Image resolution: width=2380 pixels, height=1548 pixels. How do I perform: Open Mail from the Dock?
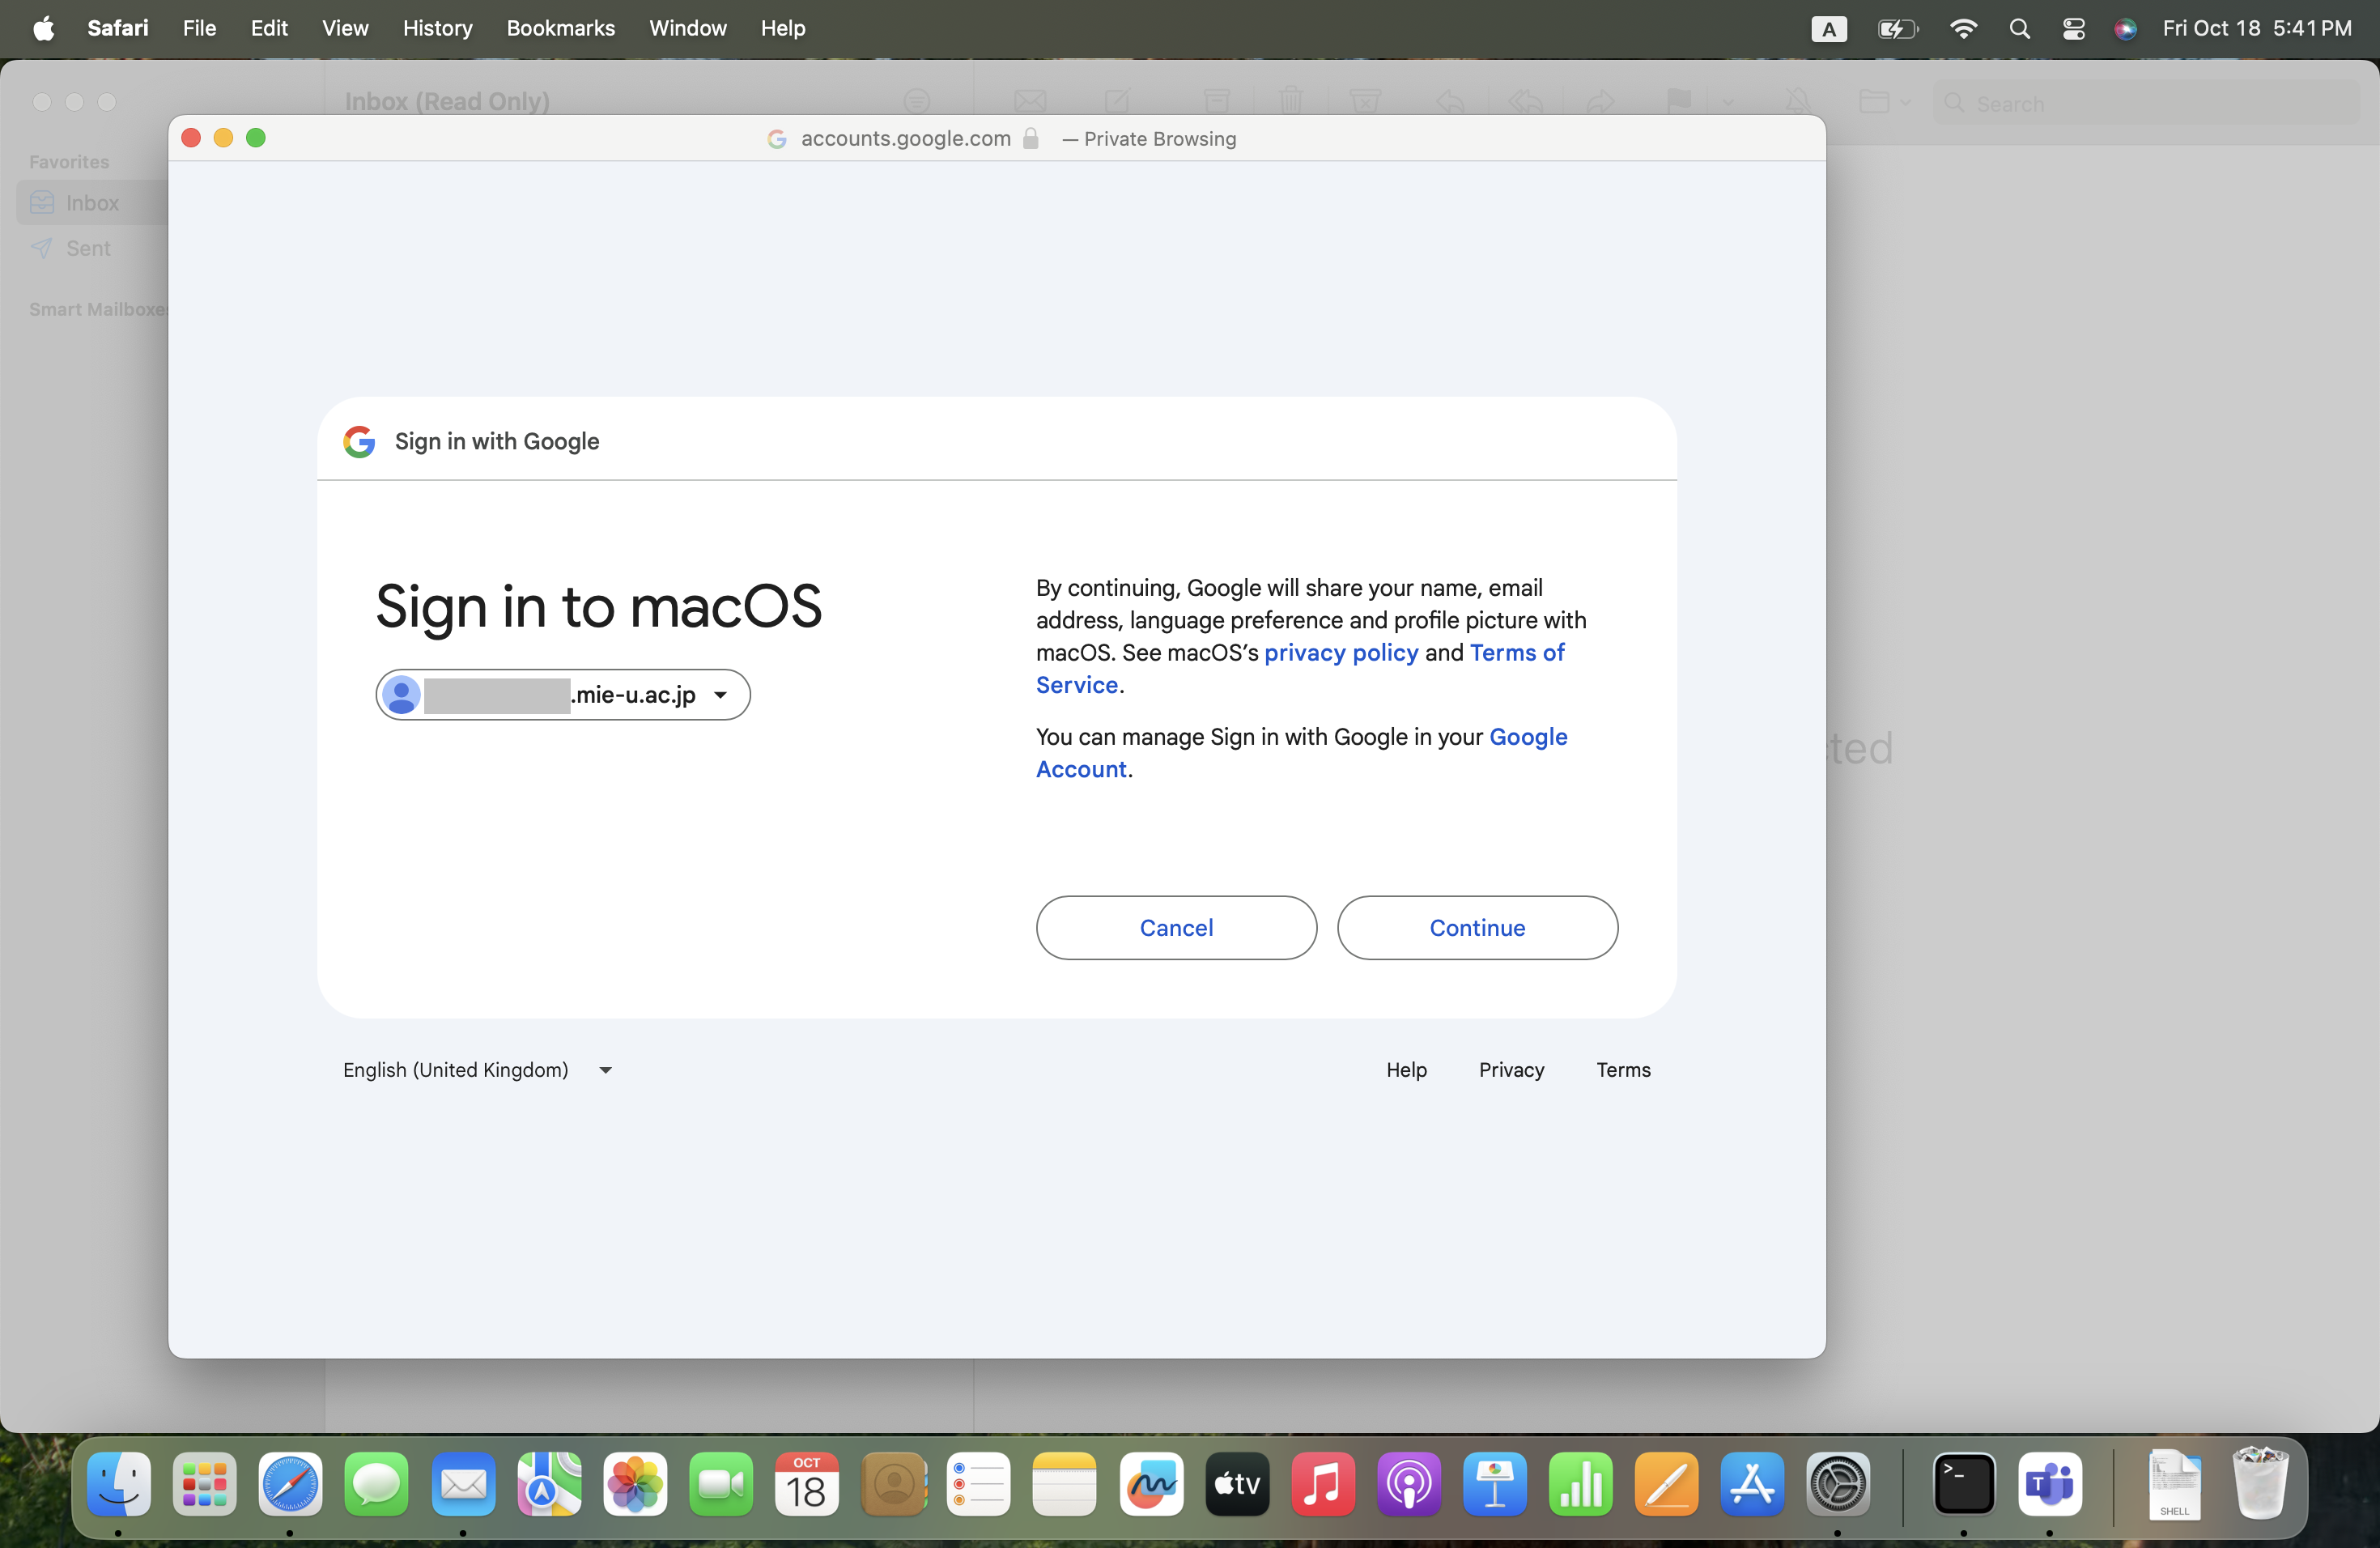point(463,1484)
